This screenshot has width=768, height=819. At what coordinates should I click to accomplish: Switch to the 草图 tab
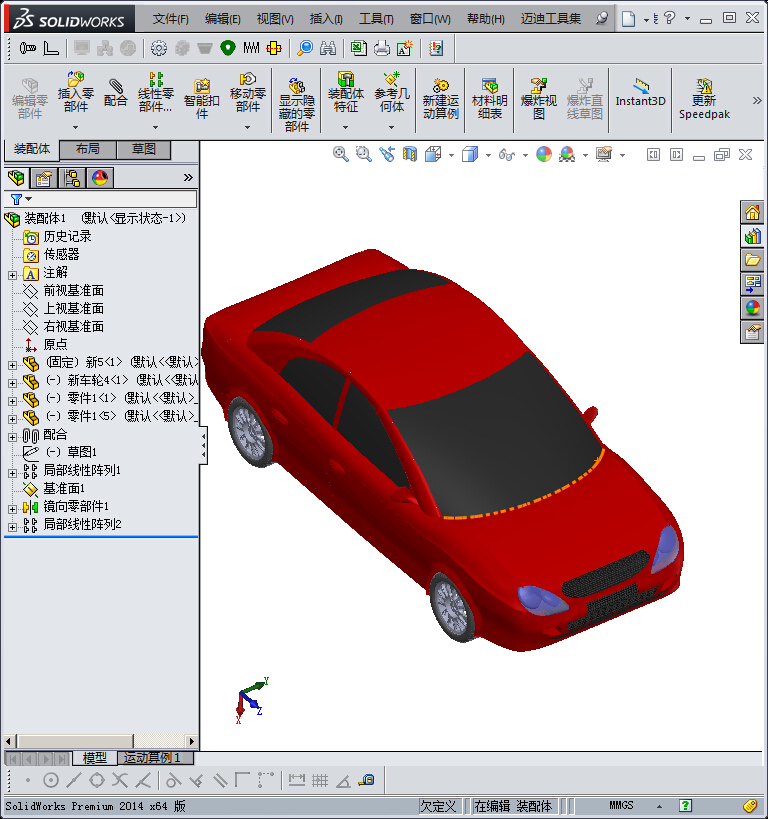click(144, 149)
